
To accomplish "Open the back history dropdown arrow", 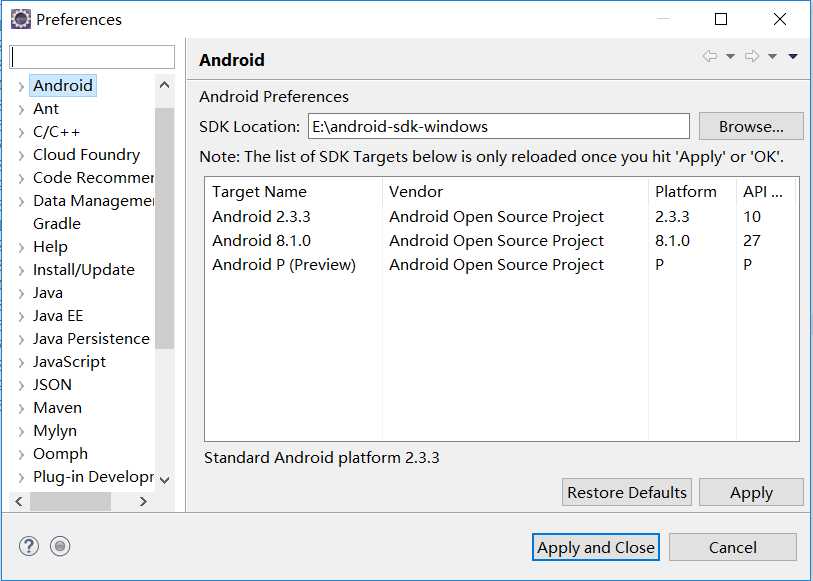I will tap(730, 56).
